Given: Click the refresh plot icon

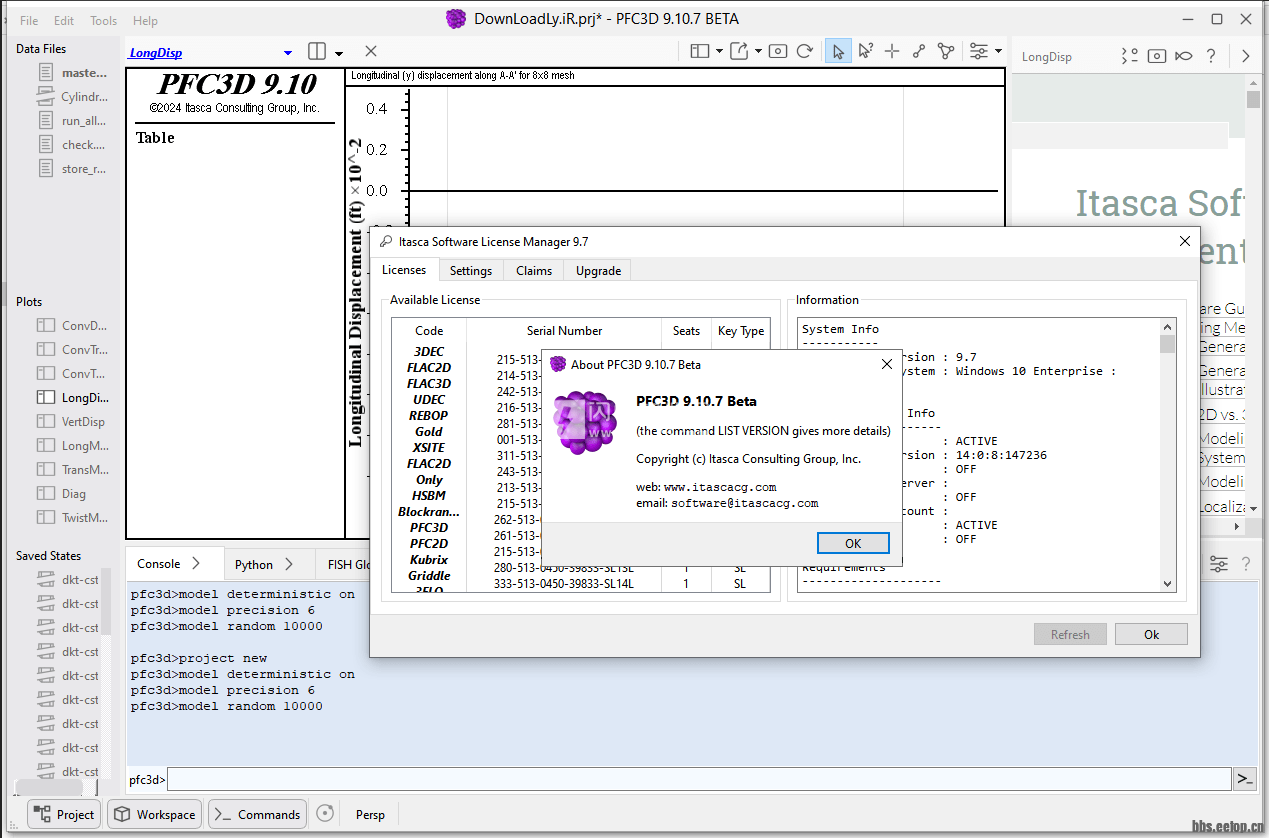Looking at the screenshot, I should [x=805, y=52].
